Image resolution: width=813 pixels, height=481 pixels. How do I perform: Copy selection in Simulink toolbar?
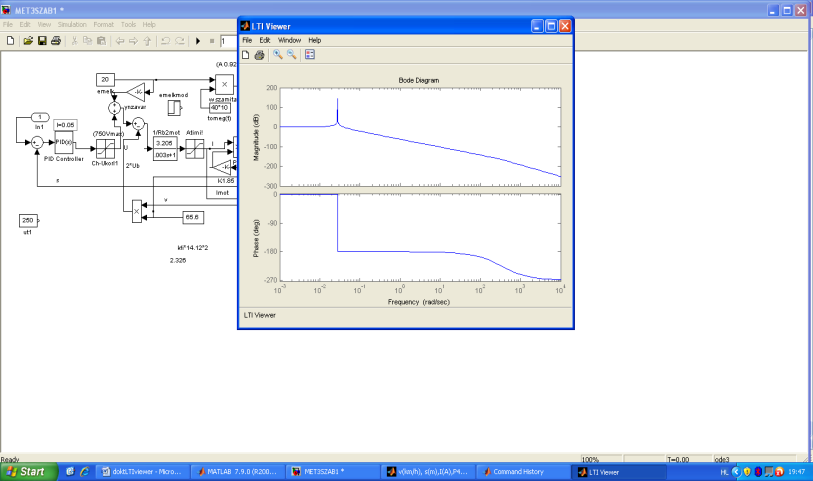click(x=88, y=40)
